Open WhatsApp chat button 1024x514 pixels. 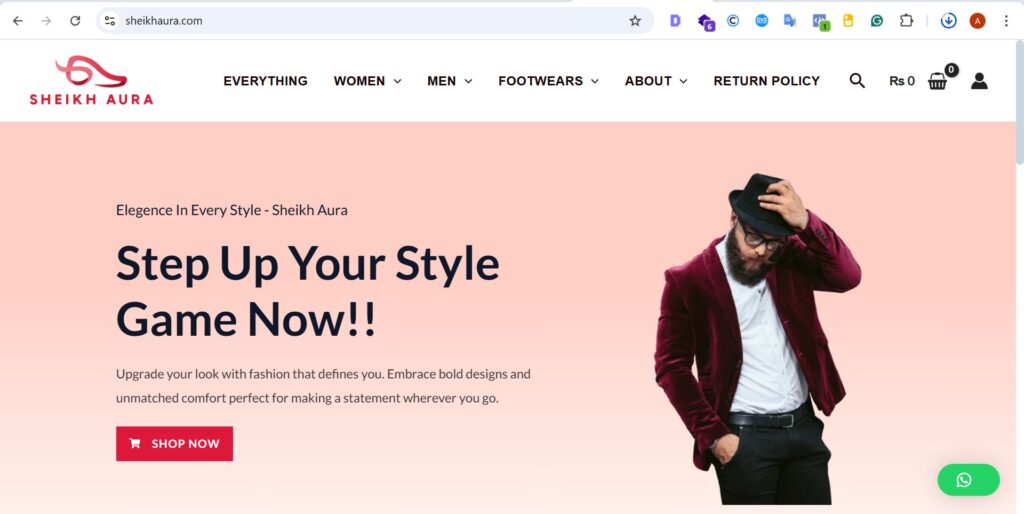pos(968,480)
